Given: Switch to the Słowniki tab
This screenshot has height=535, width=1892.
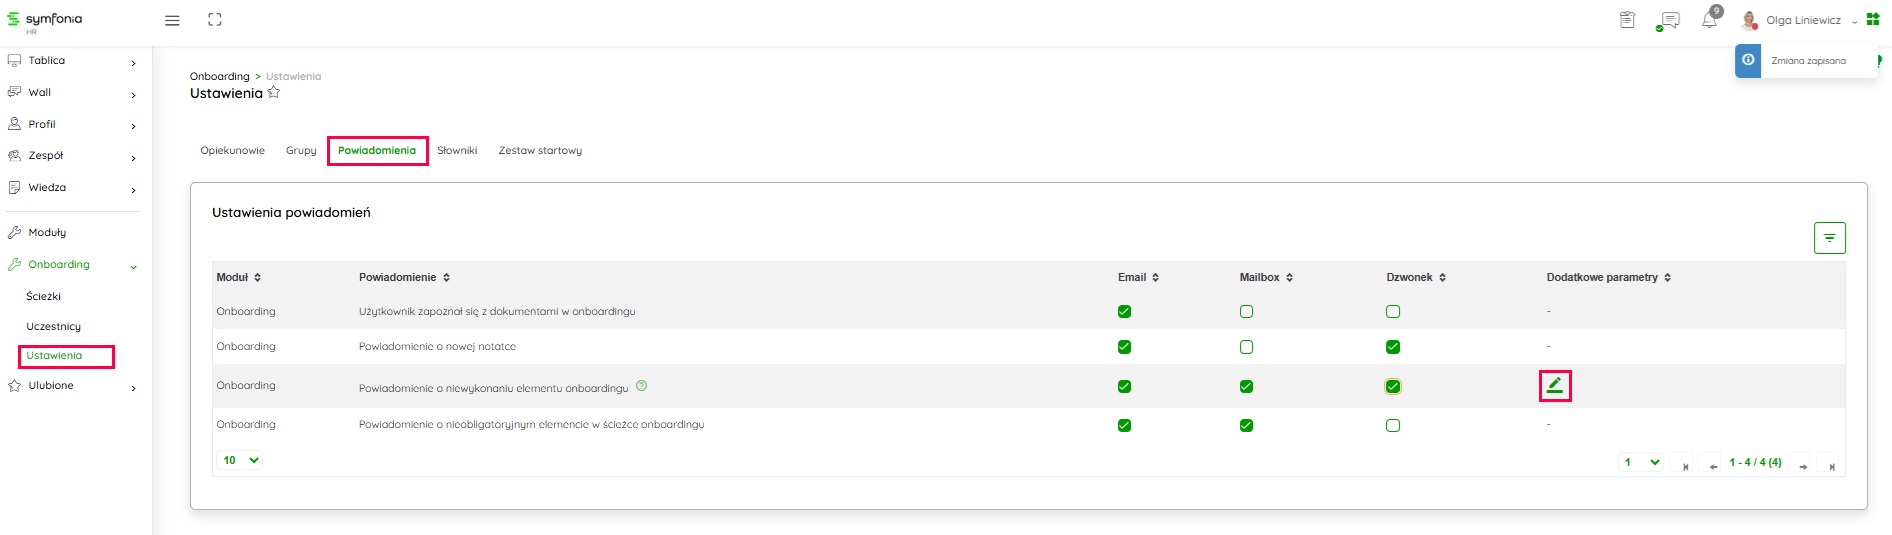Looking at the screenshot, I should tap(457, 151).
